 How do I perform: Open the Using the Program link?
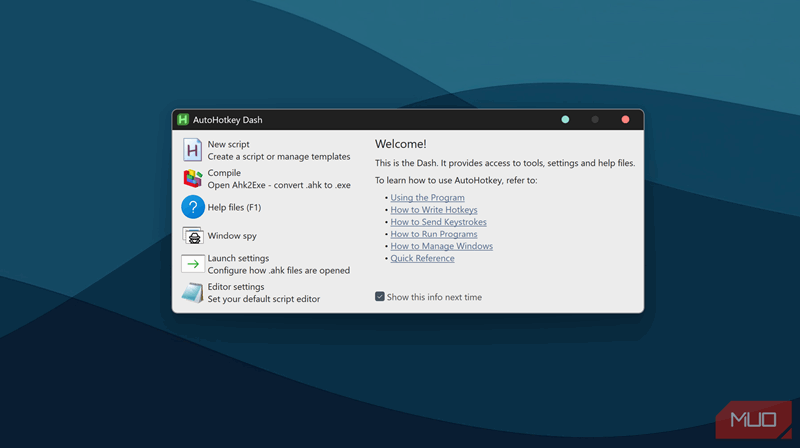[x=427, y=198]
